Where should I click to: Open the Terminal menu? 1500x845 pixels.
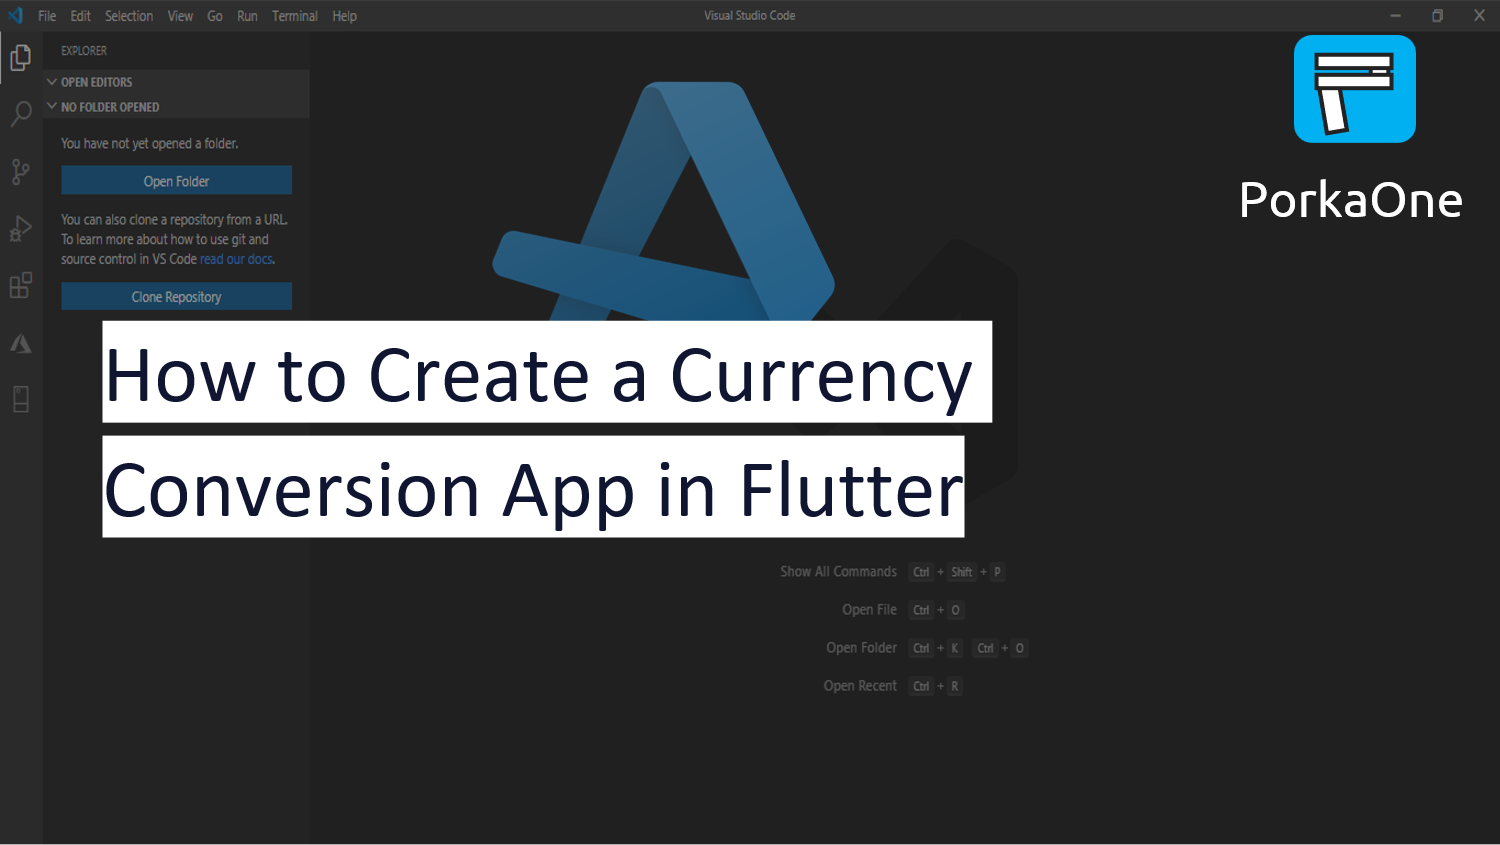click(x=295, y=16)
